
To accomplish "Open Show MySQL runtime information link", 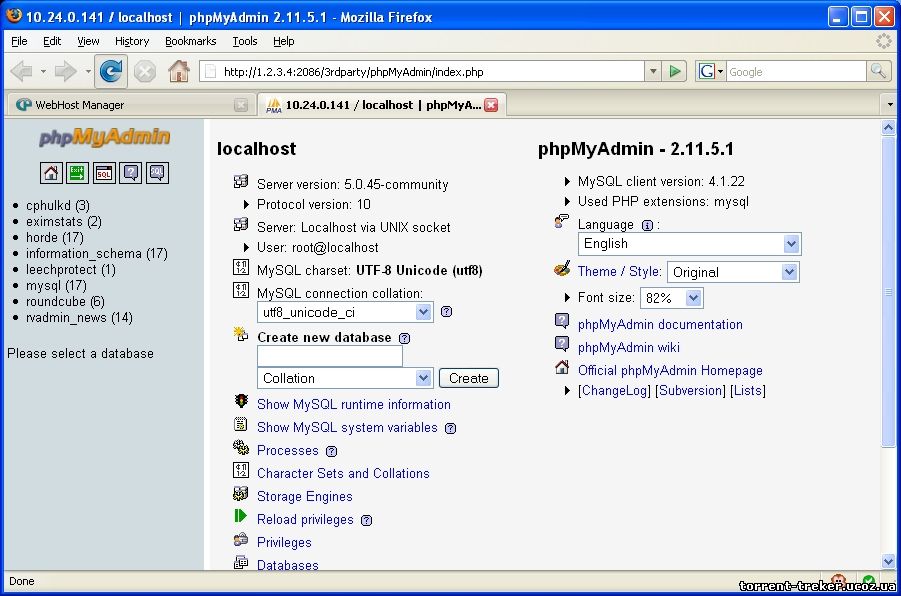I will [x=353, y=405].
